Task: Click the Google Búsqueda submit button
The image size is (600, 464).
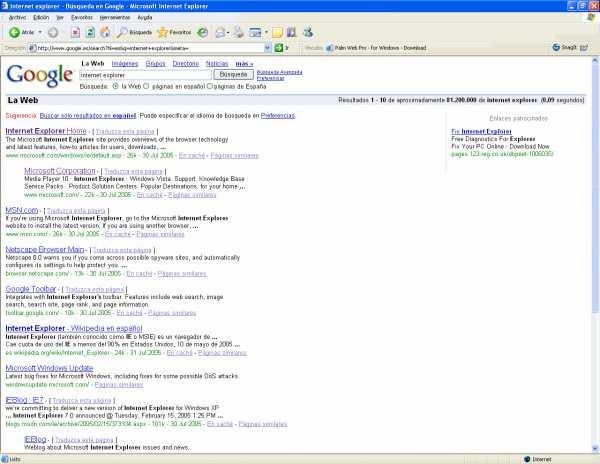Action: tap(233, 75)
